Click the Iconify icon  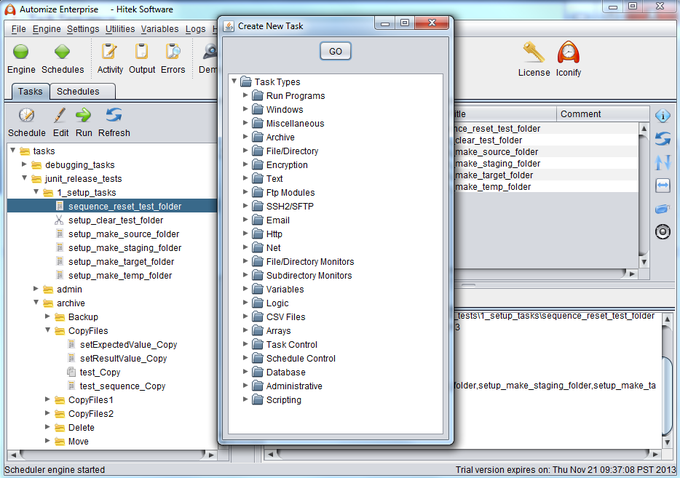pos(568,52)
